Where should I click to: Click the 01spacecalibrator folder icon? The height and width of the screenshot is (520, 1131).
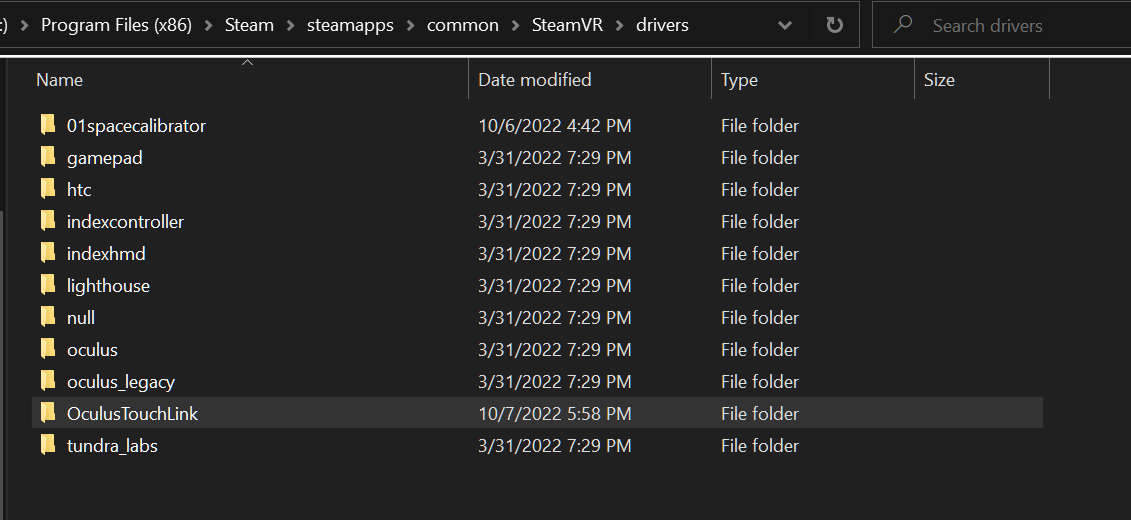click(x=47, y=125)
